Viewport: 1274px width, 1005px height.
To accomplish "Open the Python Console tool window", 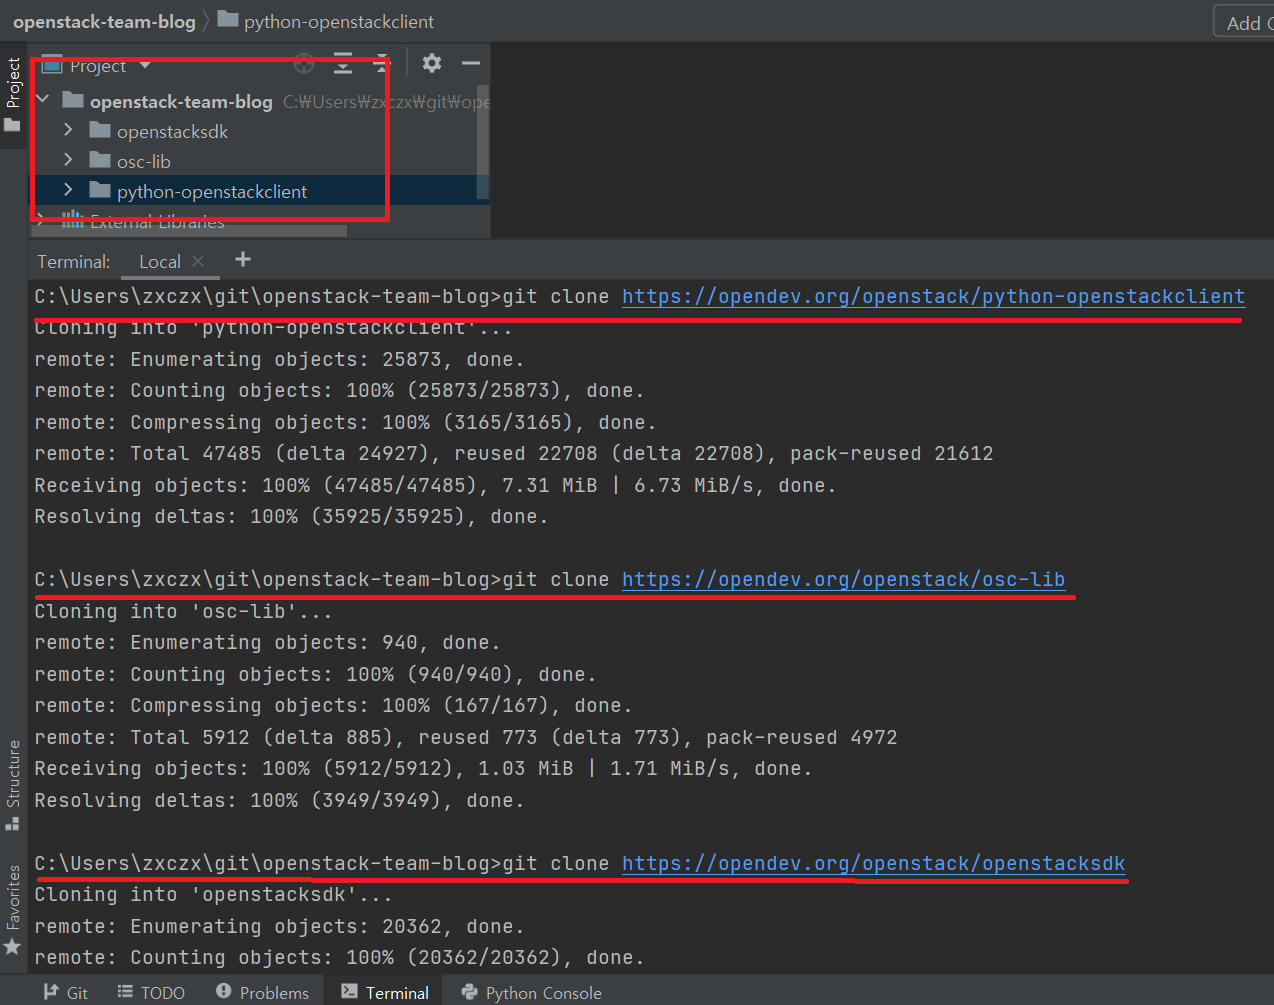I will pyautogui.click(x=532, y=992).
